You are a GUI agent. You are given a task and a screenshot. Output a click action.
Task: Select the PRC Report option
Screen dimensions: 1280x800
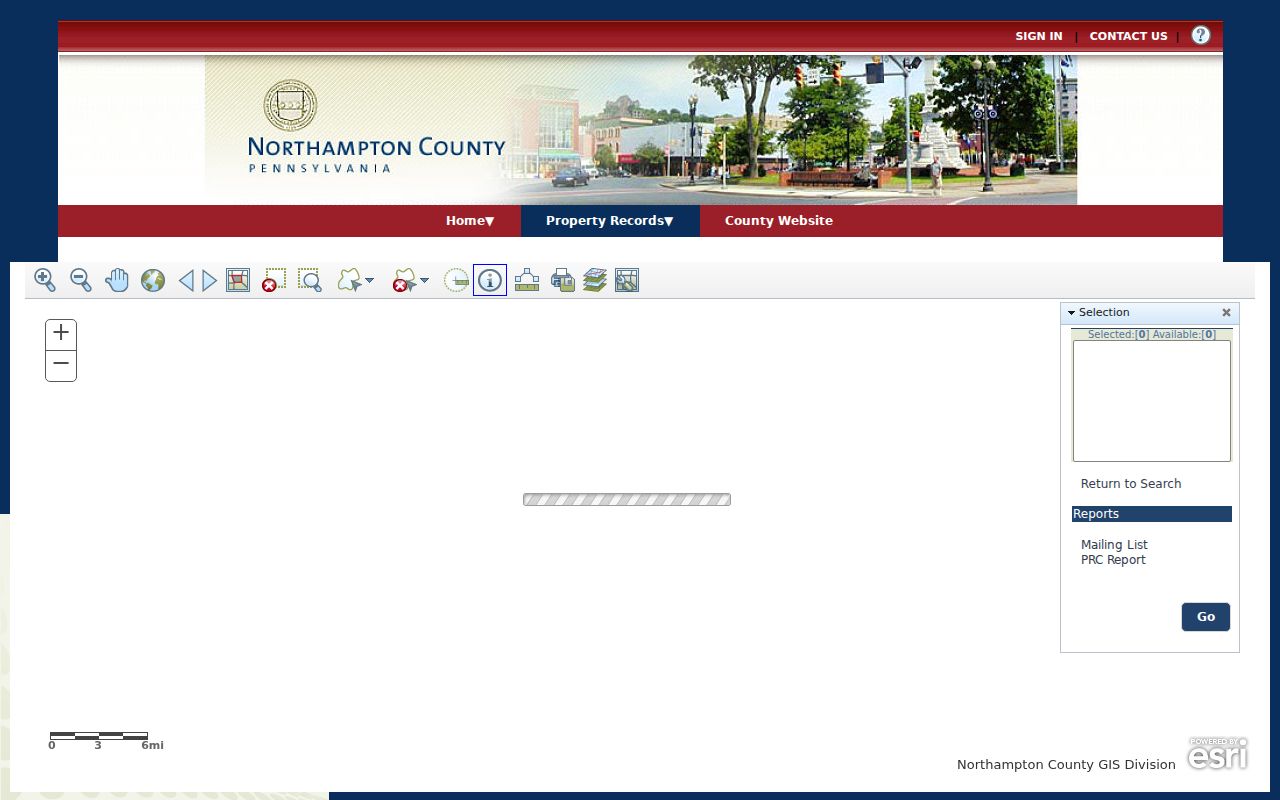1113,560
